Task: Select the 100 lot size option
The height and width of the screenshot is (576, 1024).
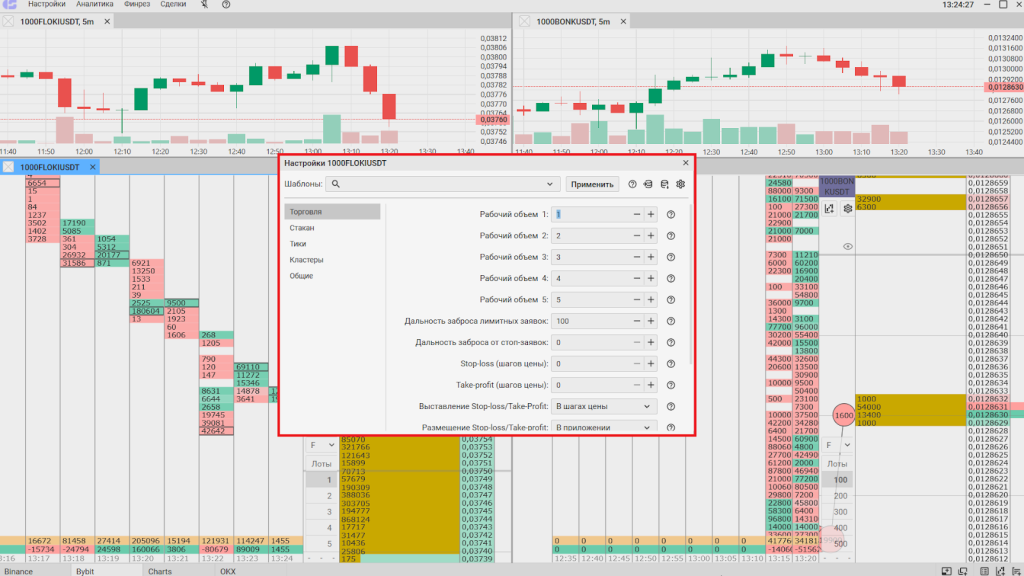Action: 841,481
